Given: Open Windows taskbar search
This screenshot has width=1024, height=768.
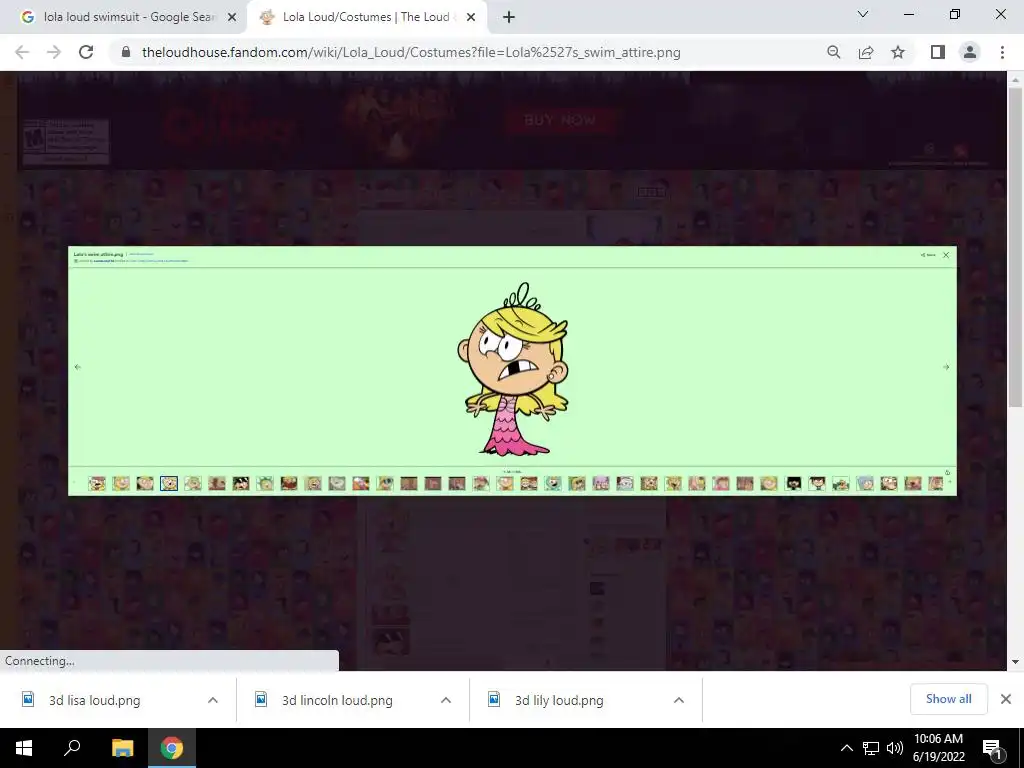Looking at the screenshot, I should point(72,748).
